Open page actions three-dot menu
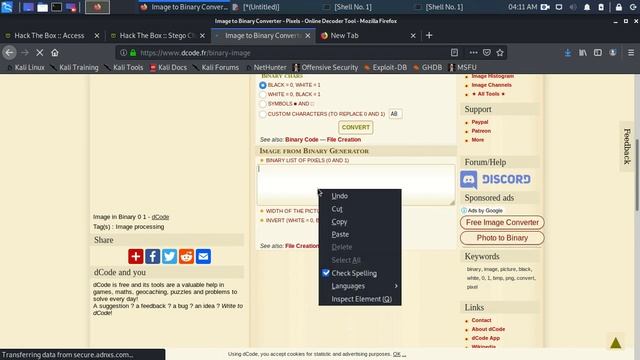The height and width of the screenshot is (360, 640). coord(473,53)
